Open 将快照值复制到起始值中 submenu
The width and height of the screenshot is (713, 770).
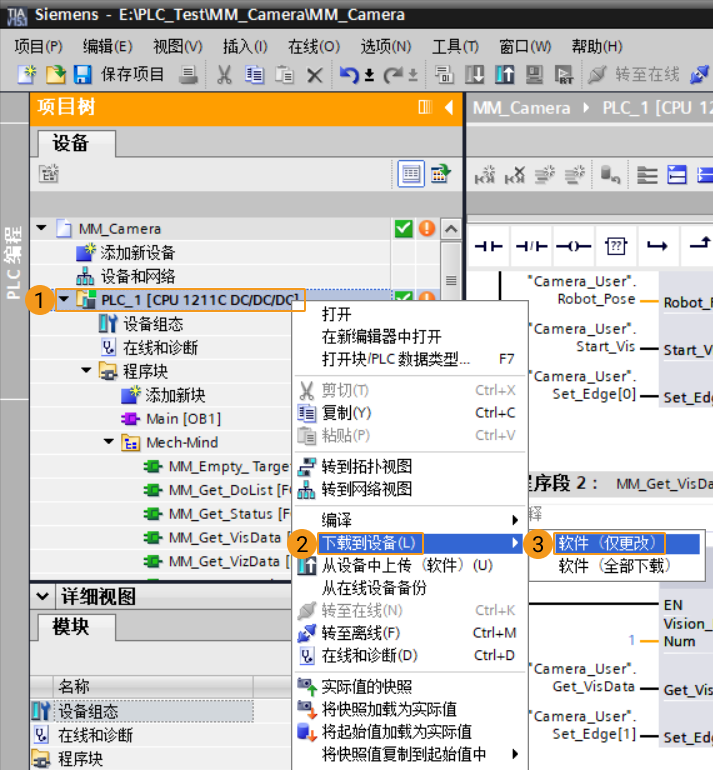[410, 753]
